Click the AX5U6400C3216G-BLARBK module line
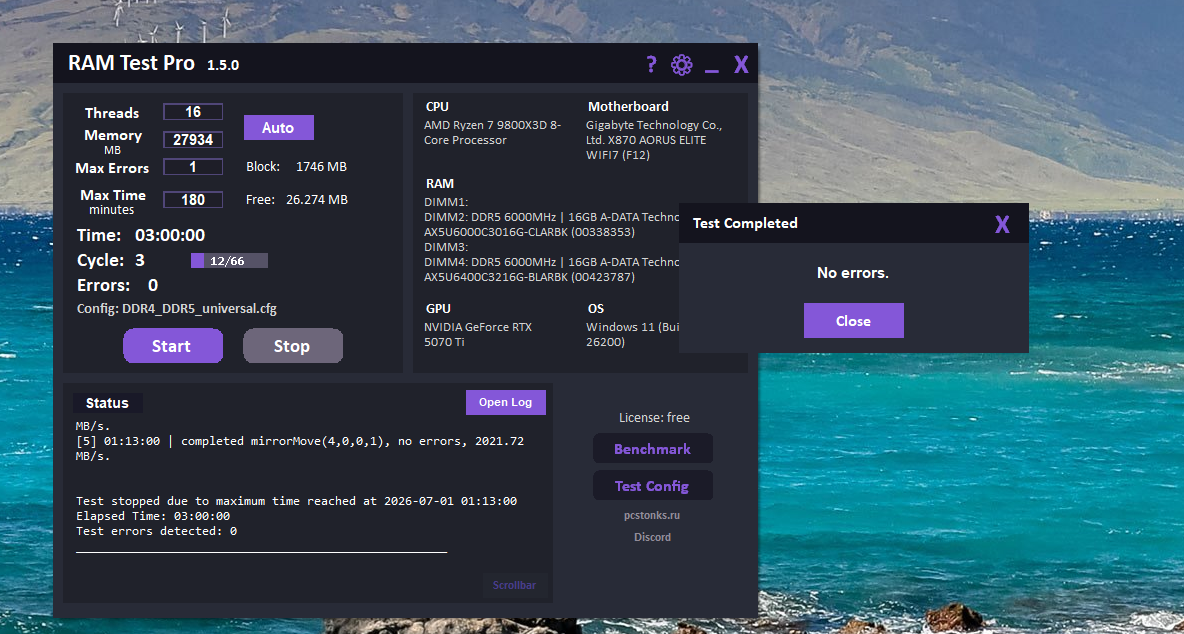Screen dimensions: 1184x634 530,277
